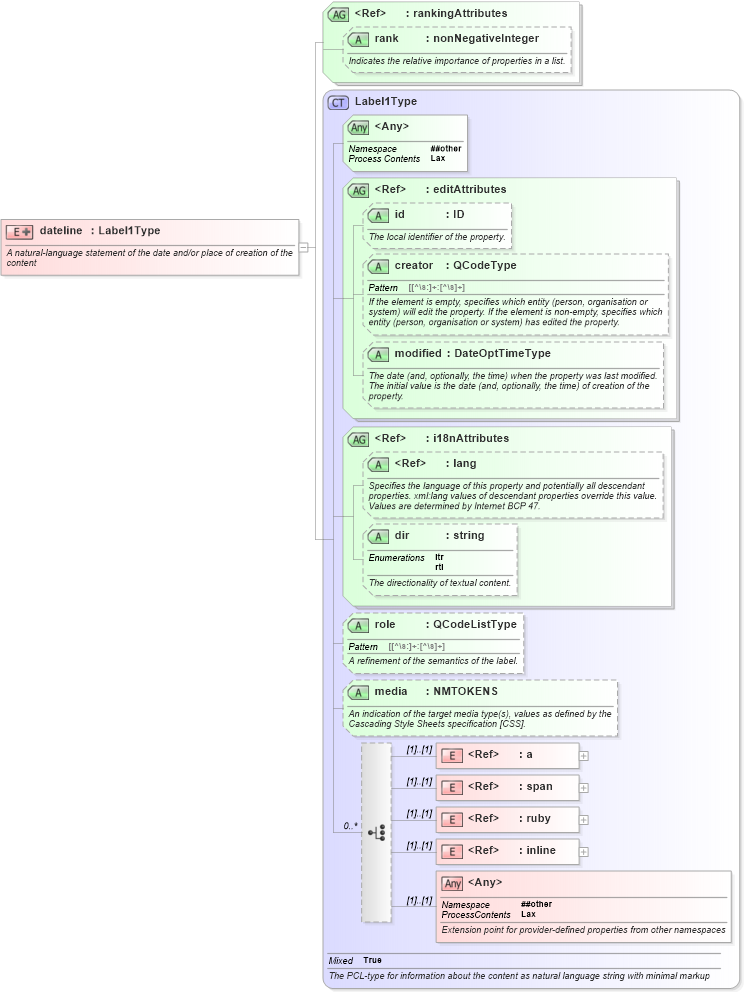Screen dimensions: 744x992
Task: Click 'The local identifier of the property' description
Action: coord(437,237)
